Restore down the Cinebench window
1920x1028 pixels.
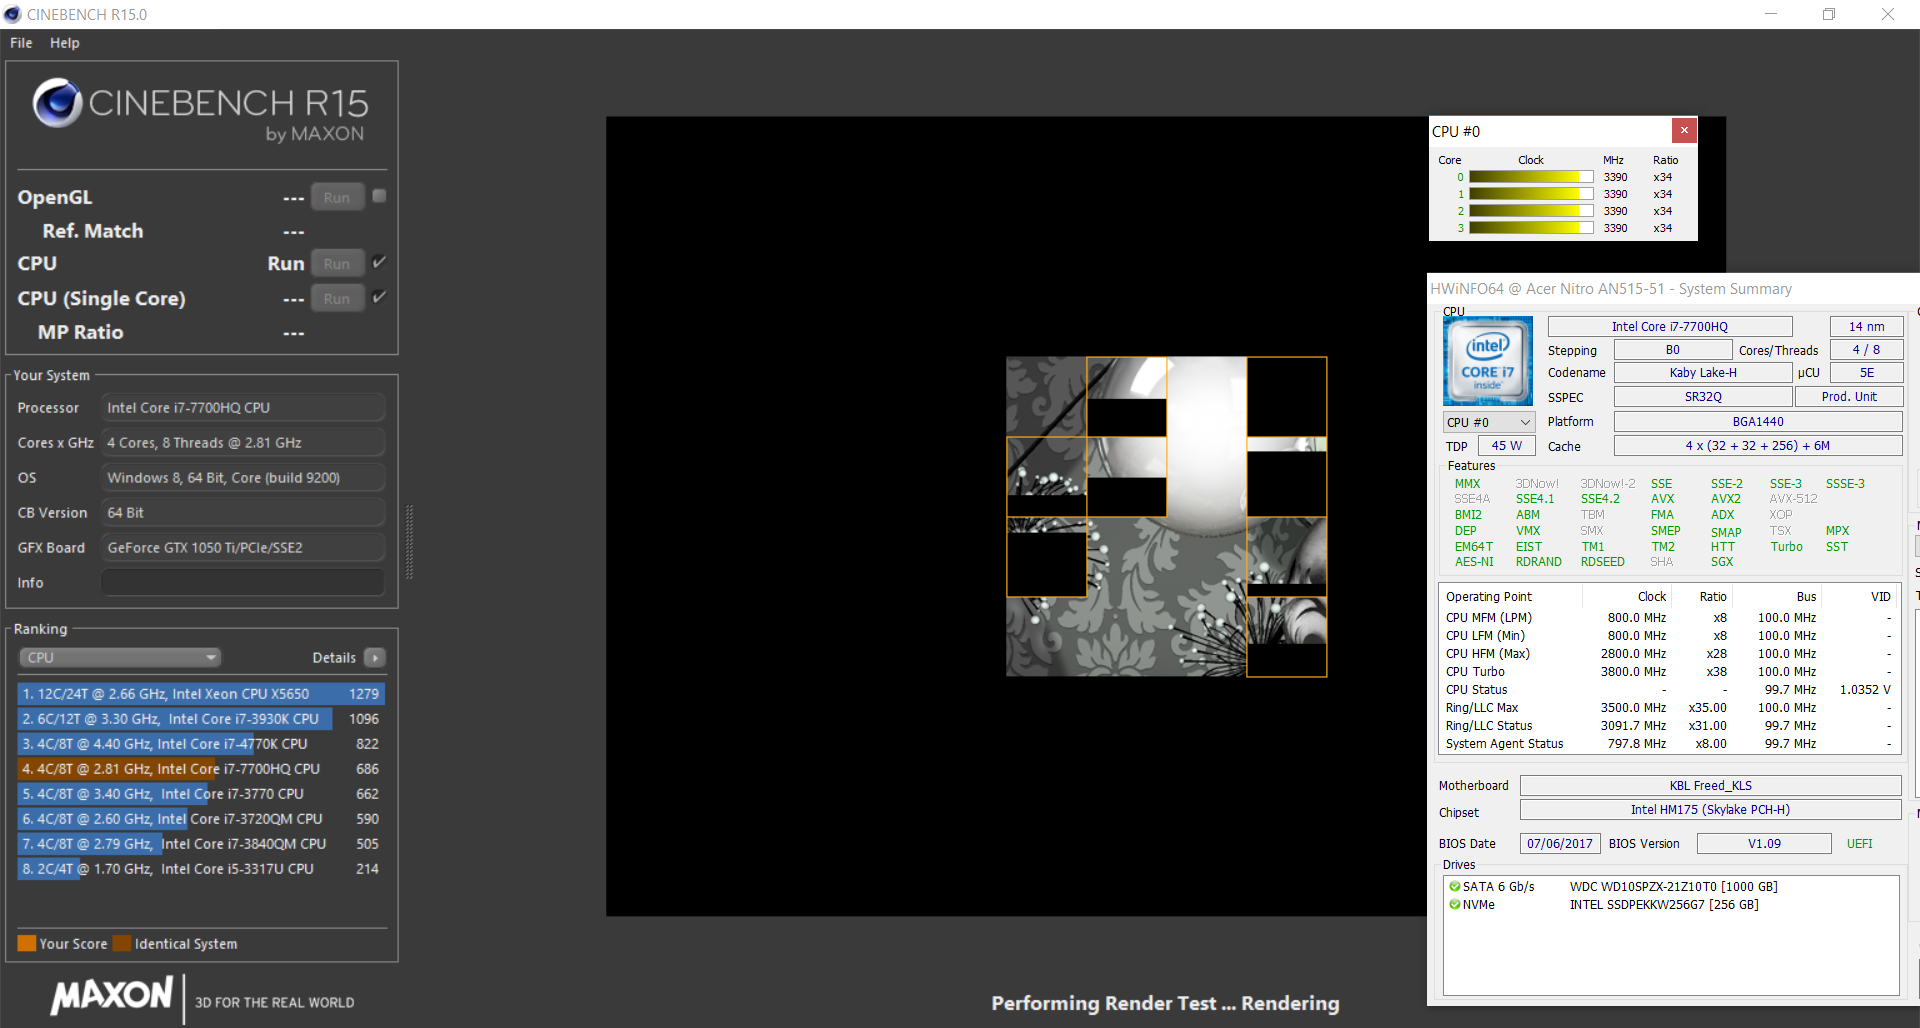coord(1829,14)
